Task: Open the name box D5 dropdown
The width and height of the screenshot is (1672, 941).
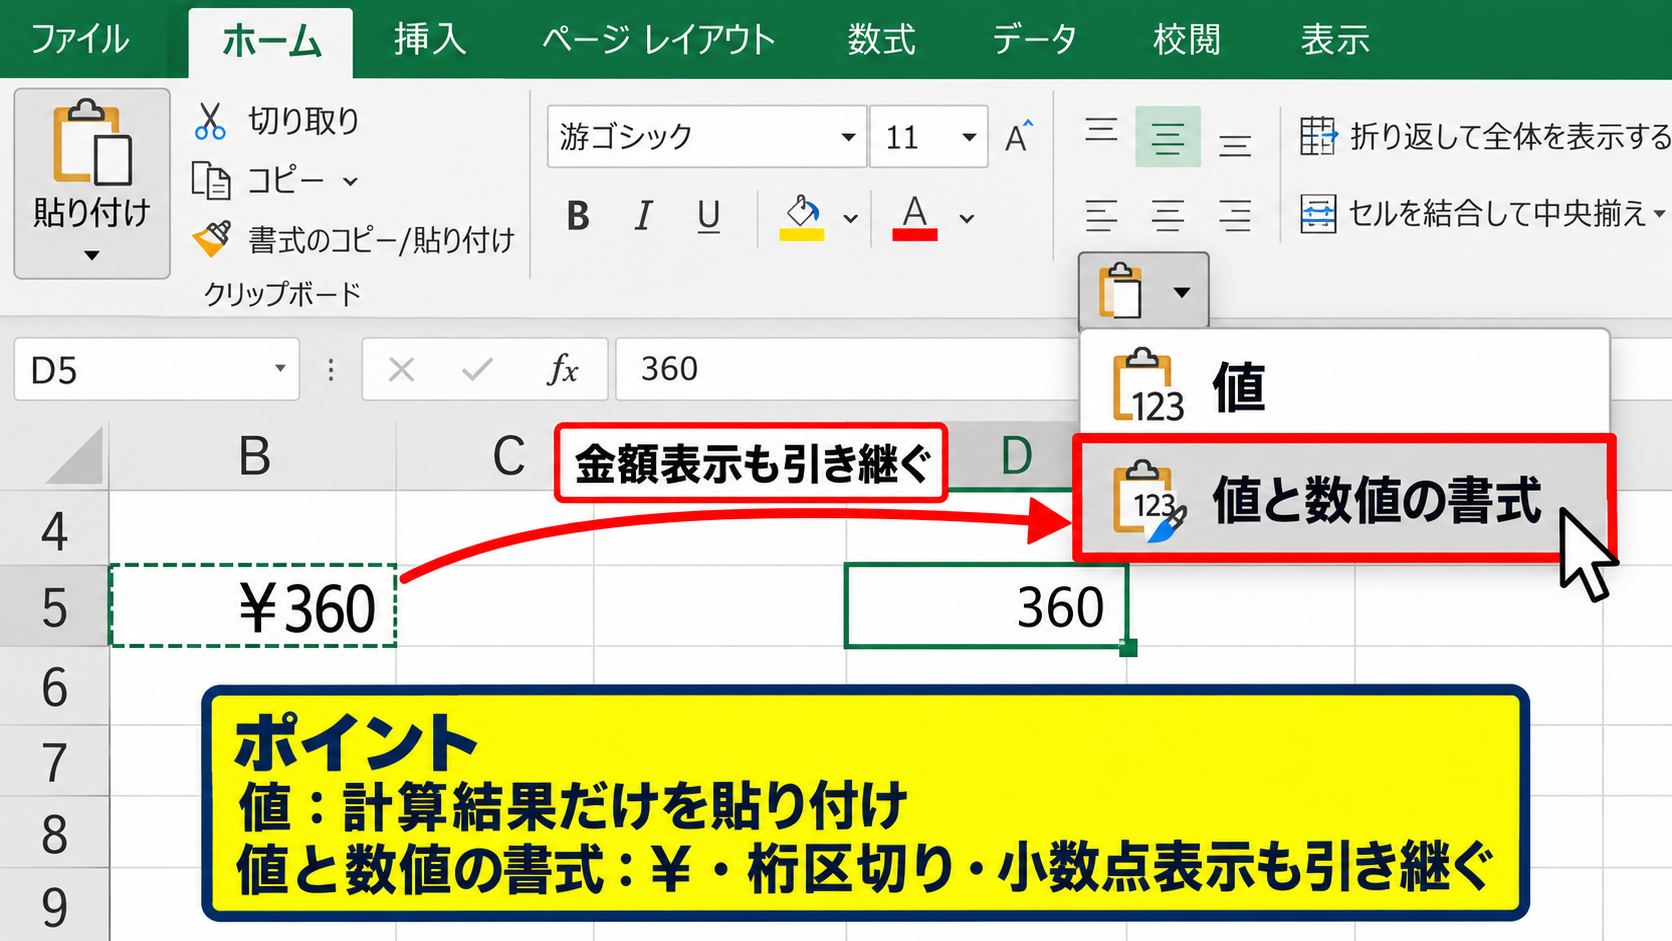Action: (x=280, y=368)
